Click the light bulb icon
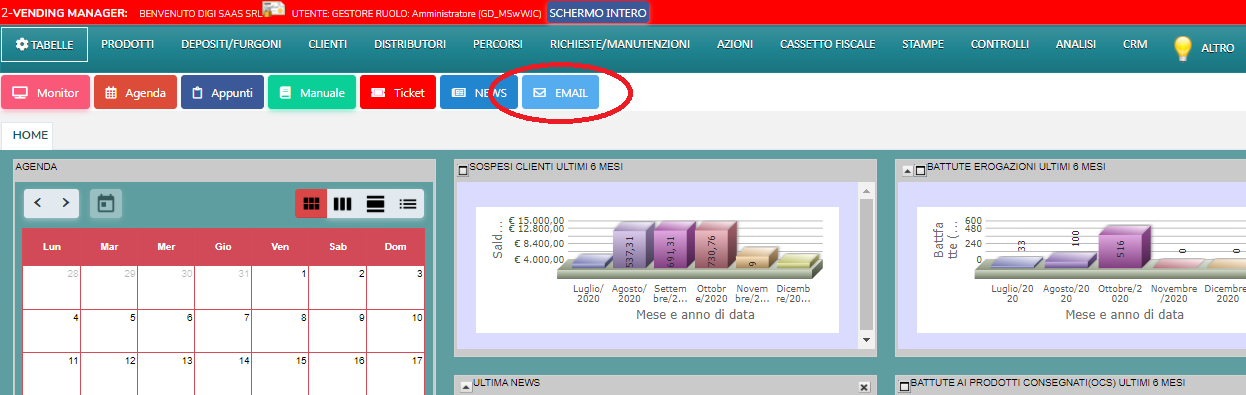Screen dimensions: 1246x395 coord(1183,47)
